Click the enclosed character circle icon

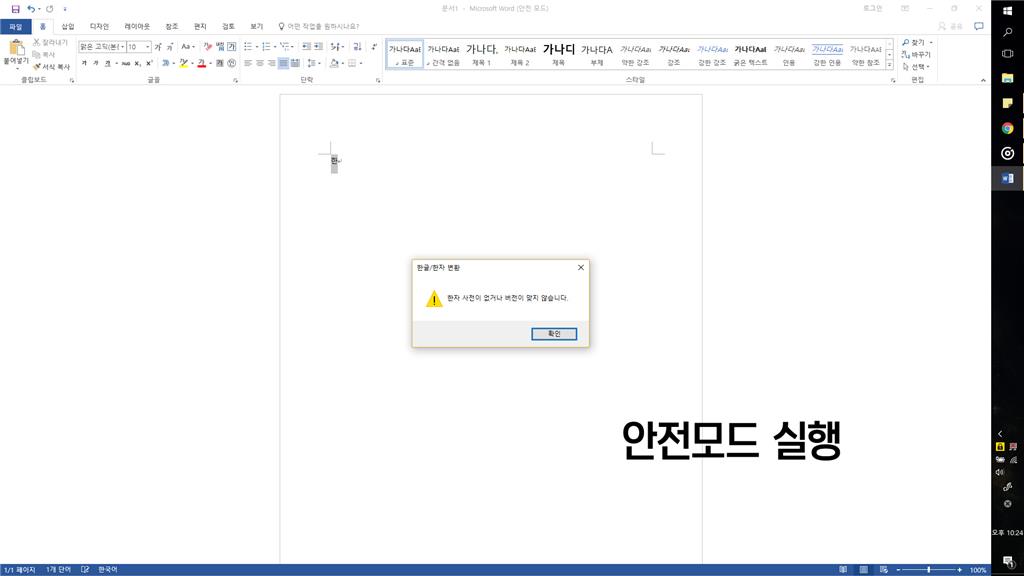[231, 63]
